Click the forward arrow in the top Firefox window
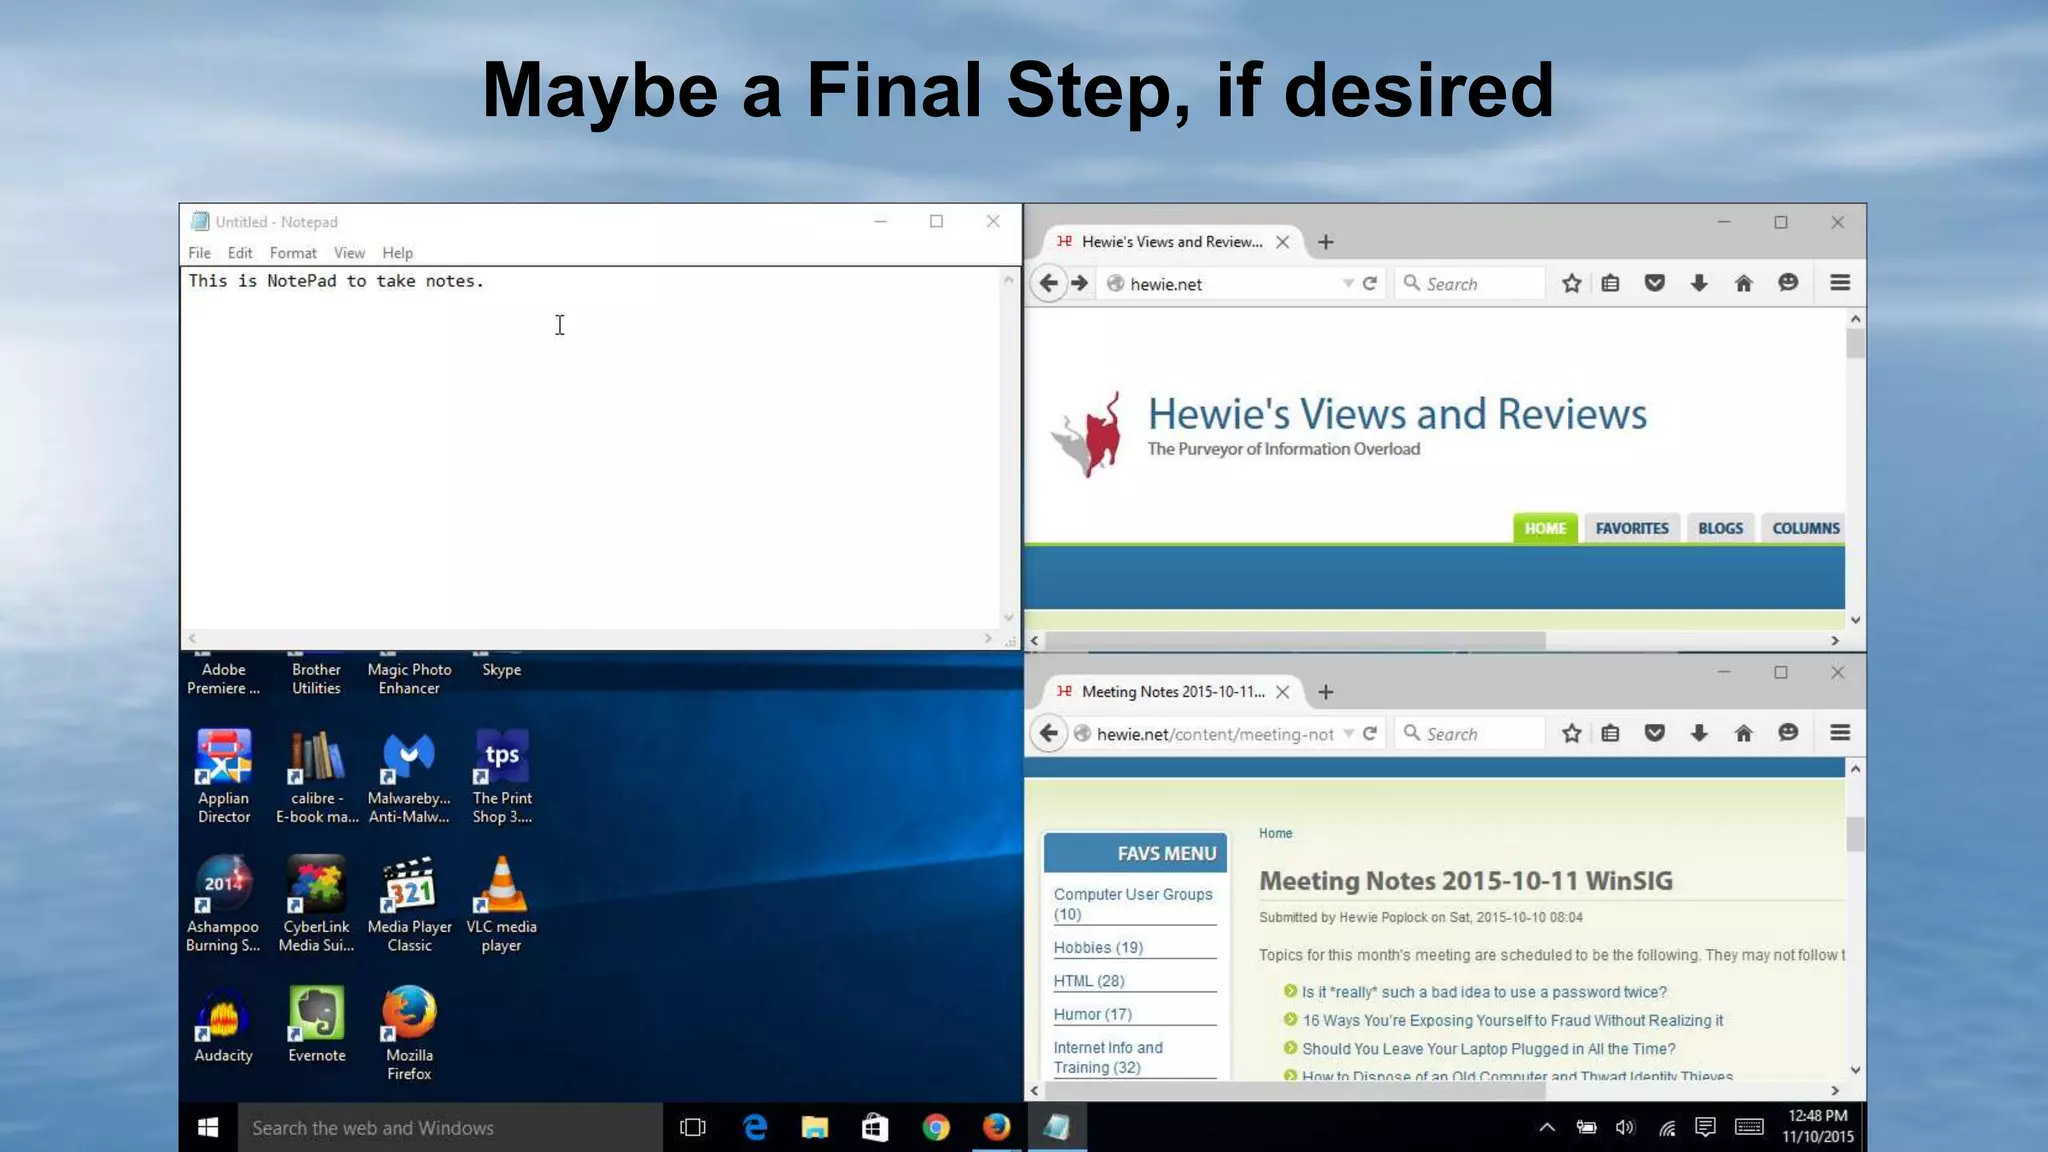The height and width of the screenshot is (1152, 2048). (x=1079, y=283)
